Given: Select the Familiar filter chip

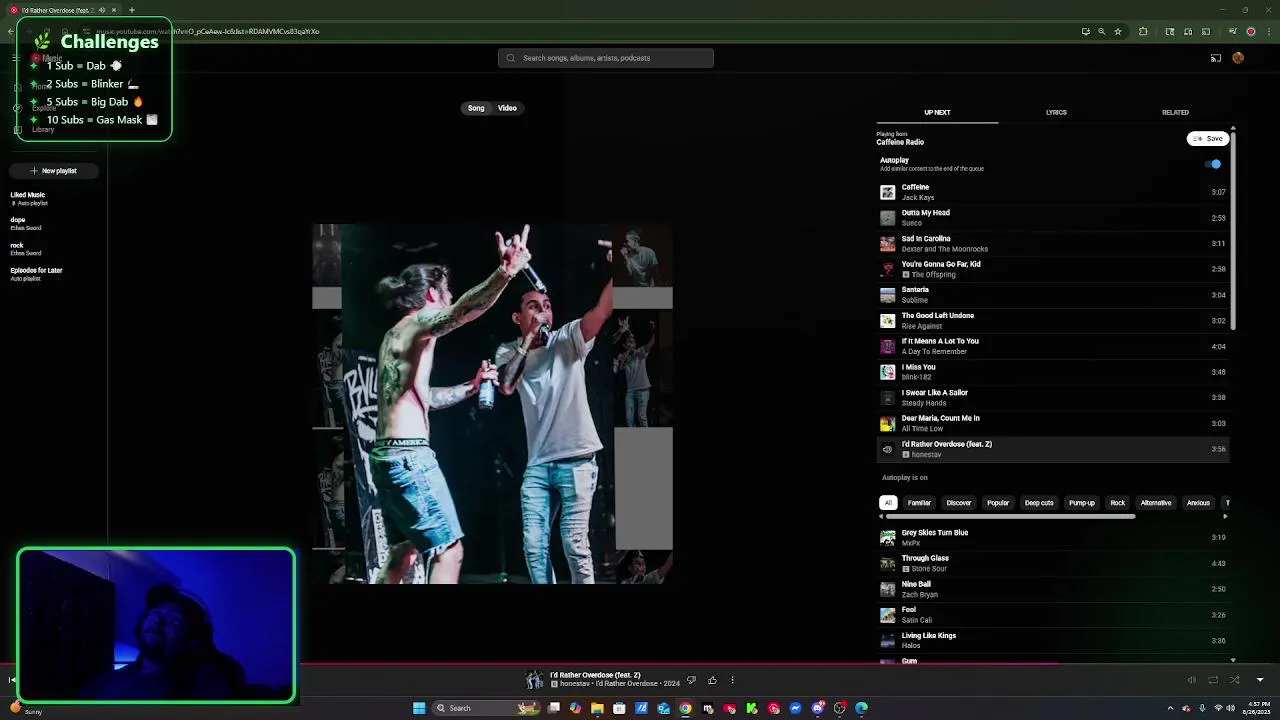Looking at the screenshot, I should (919, 503).
